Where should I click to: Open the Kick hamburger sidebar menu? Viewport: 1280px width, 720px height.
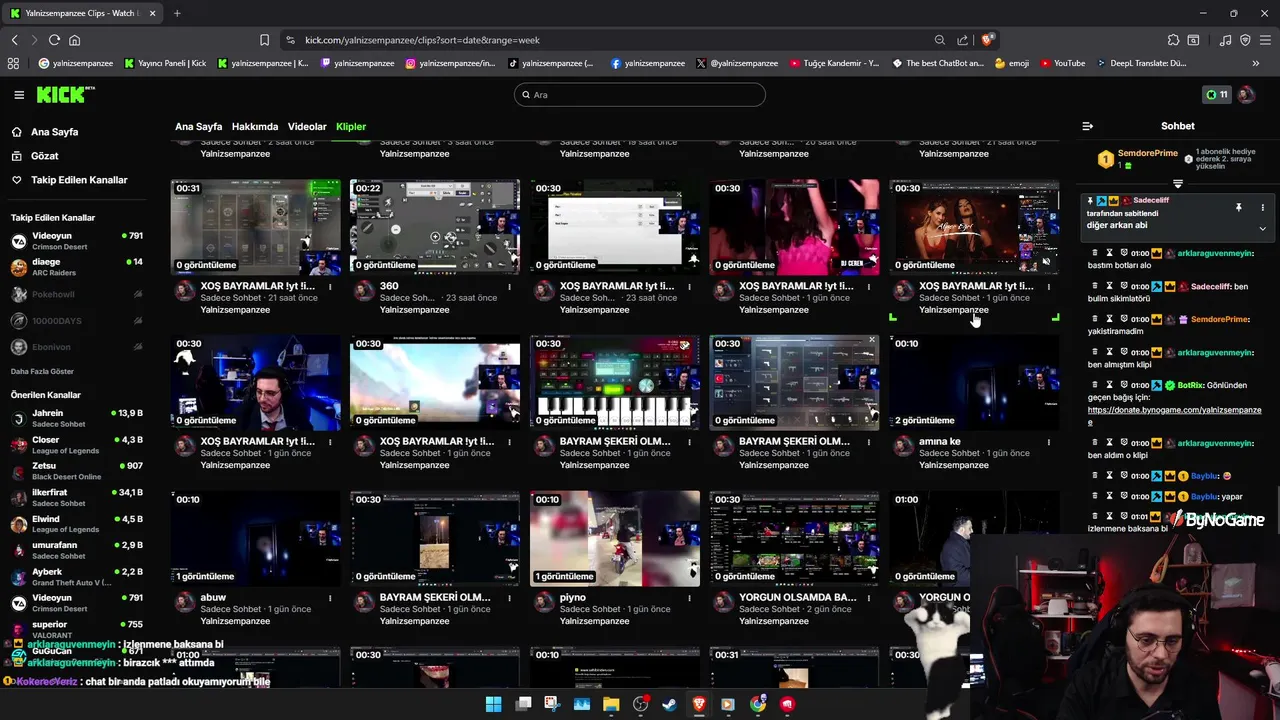(x=19, y=95)
